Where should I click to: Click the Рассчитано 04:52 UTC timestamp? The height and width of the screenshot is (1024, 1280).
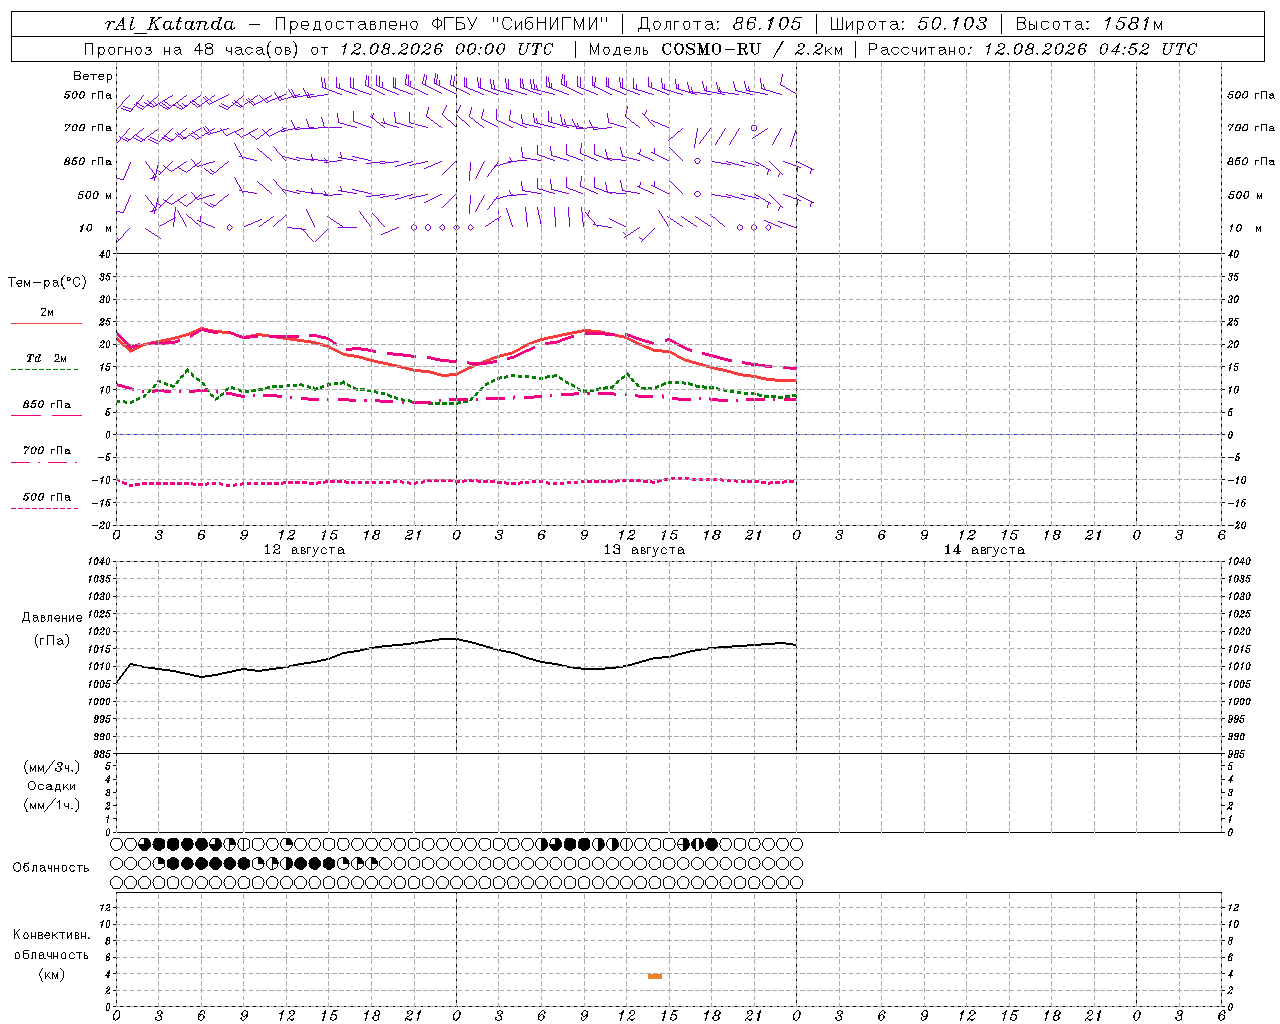[x=1032, y=49]
